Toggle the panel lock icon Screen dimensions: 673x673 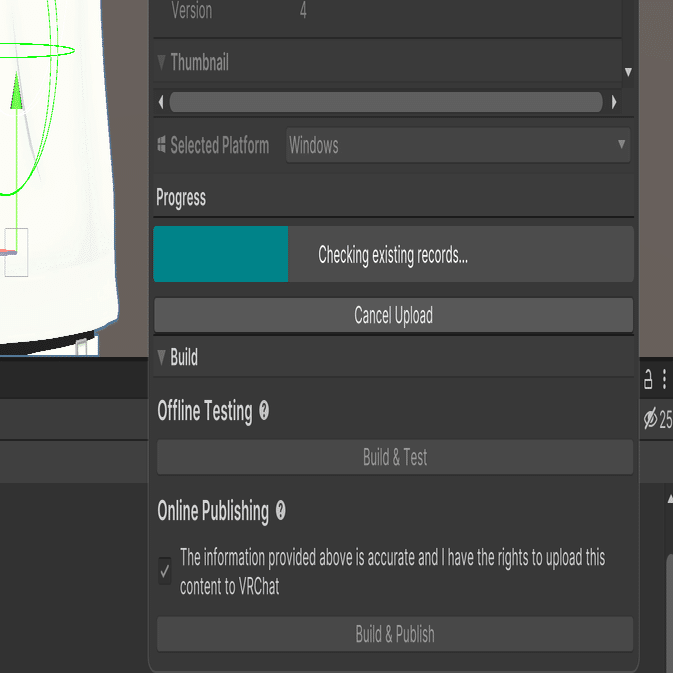coord(648,379)
